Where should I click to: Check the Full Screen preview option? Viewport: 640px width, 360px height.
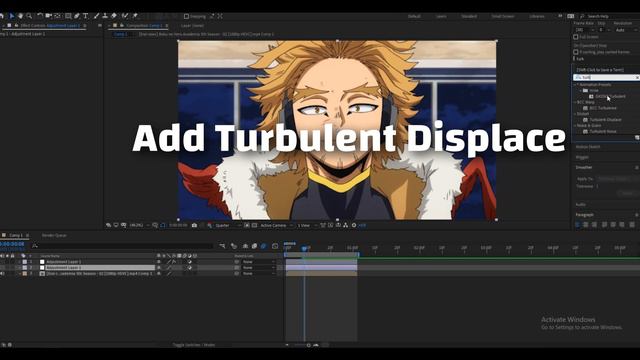click(x=576, y=37)
